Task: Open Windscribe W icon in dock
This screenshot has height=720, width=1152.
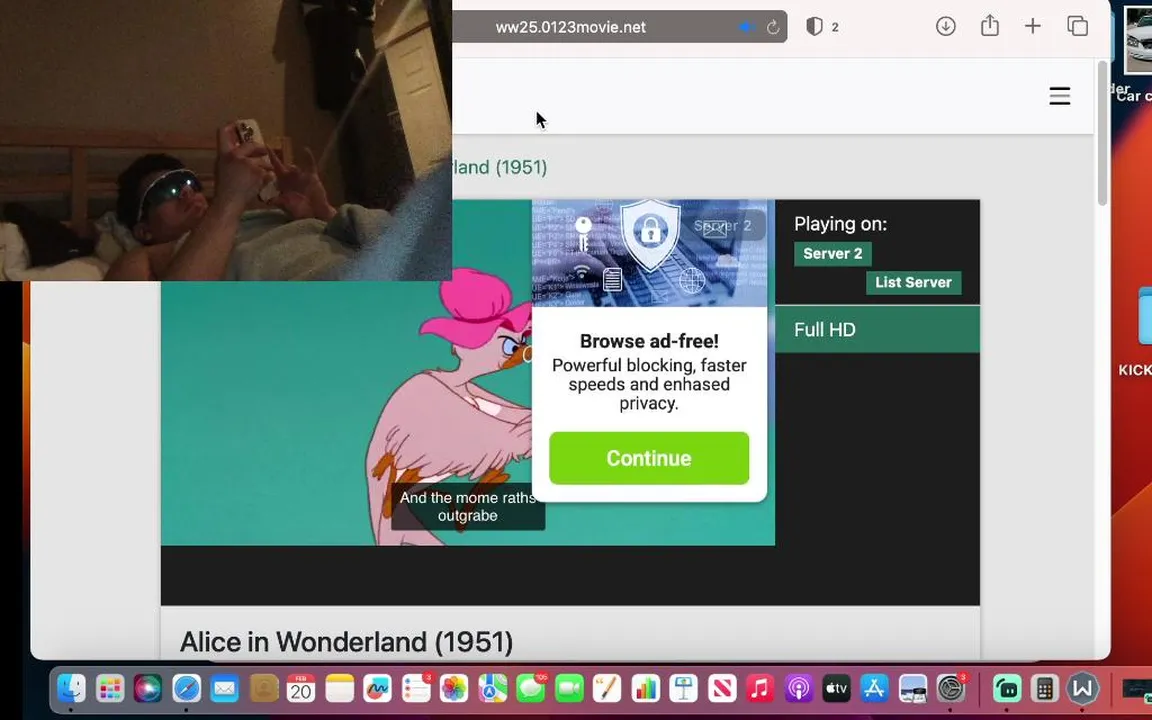Action: click(1083, 689)
